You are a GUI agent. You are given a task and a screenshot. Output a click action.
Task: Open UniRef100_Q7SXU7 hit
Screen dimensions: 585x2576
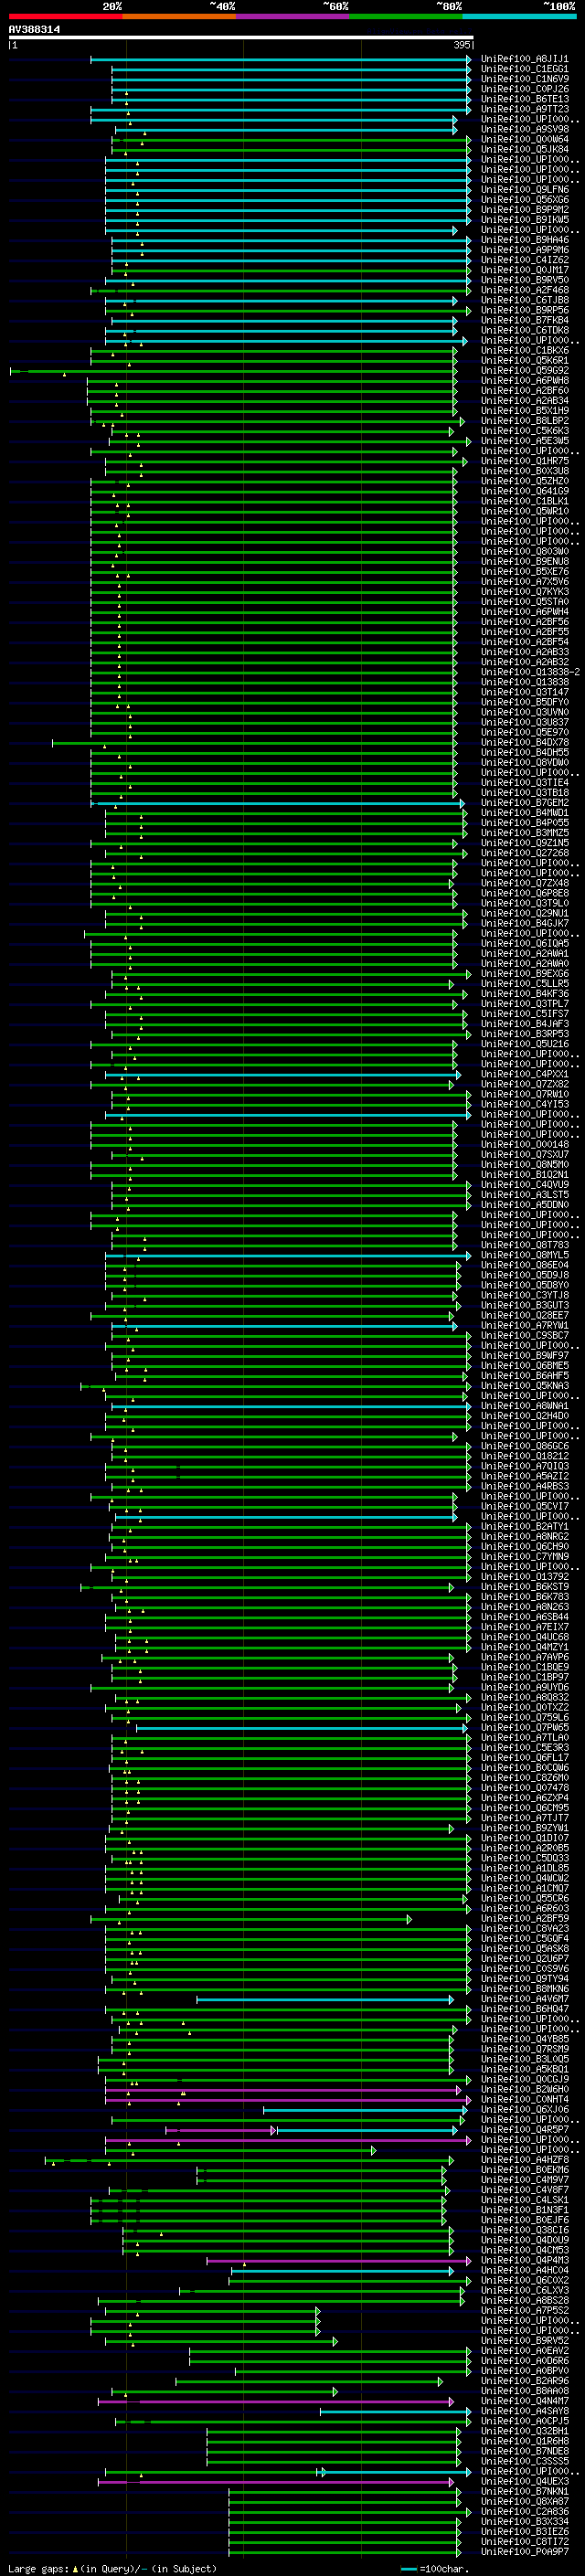[x=524, y=1154]
